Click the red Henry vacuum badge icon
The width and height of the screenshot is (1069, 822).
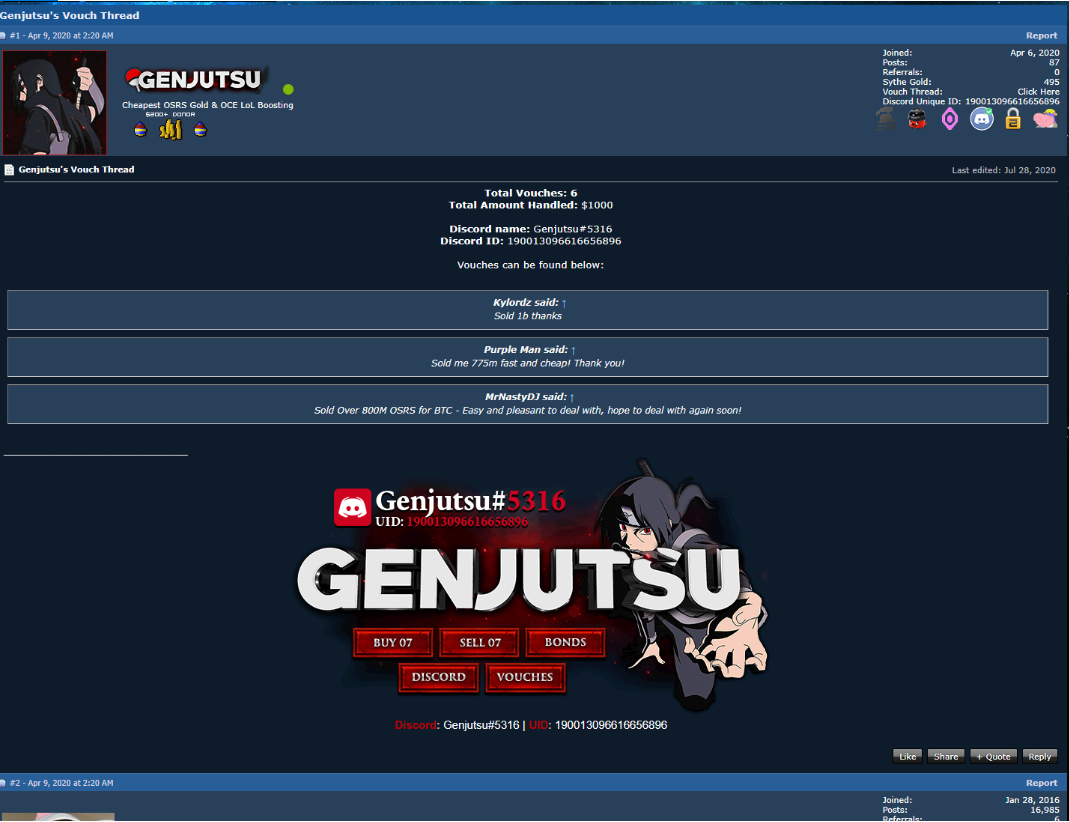[918, 119]
